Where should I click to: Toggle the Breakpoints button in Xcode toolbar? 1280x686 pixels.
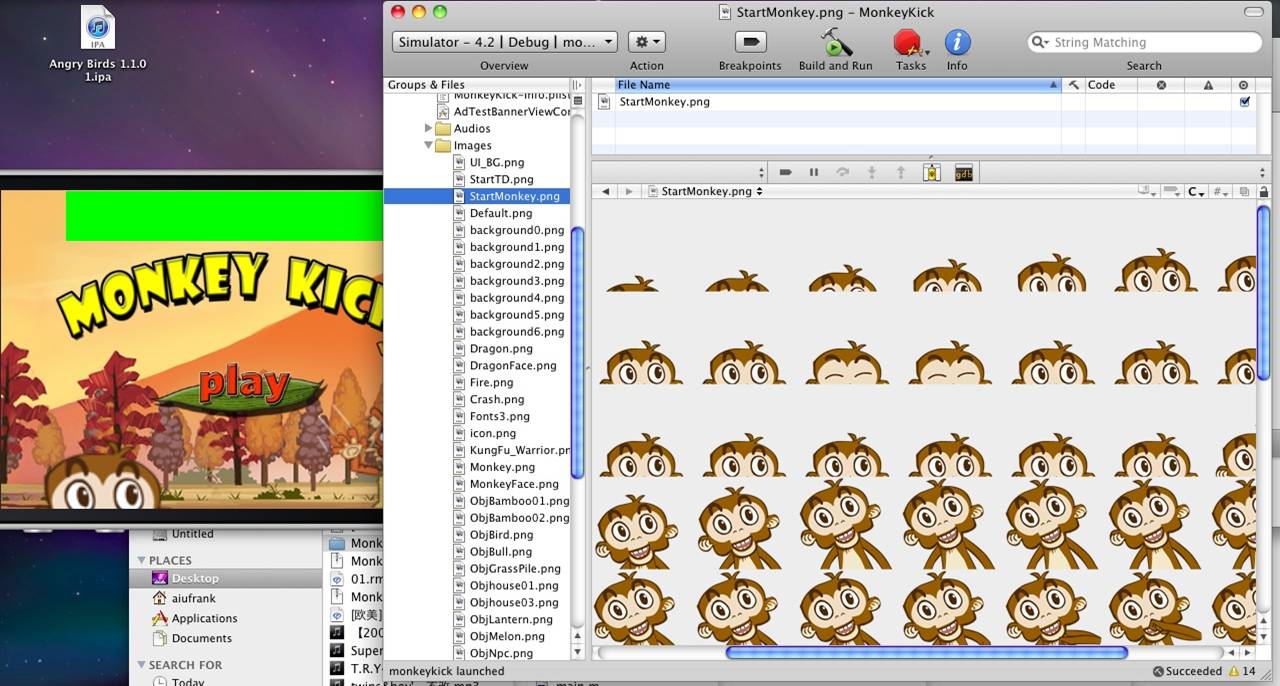(x=750, y=42)
